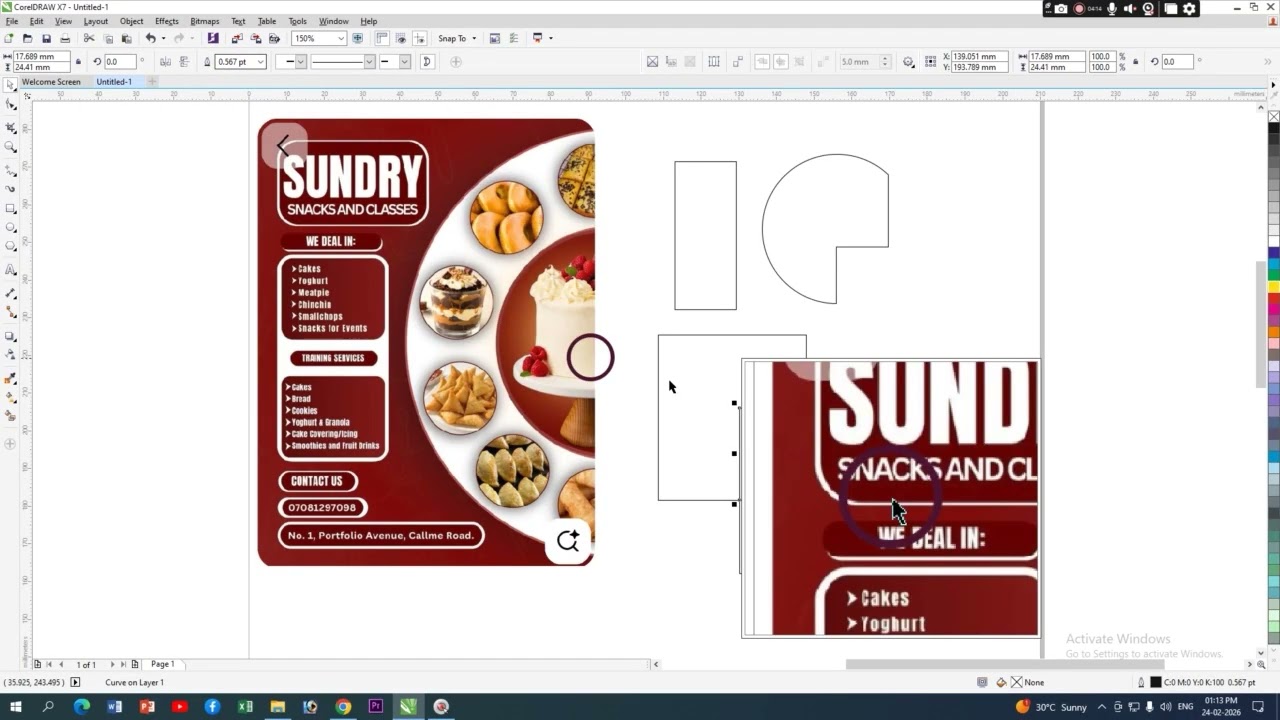The width and height of the screenshot is (1280, 720).
Task: Select the Crop tool
Action: tap(11, 127)
